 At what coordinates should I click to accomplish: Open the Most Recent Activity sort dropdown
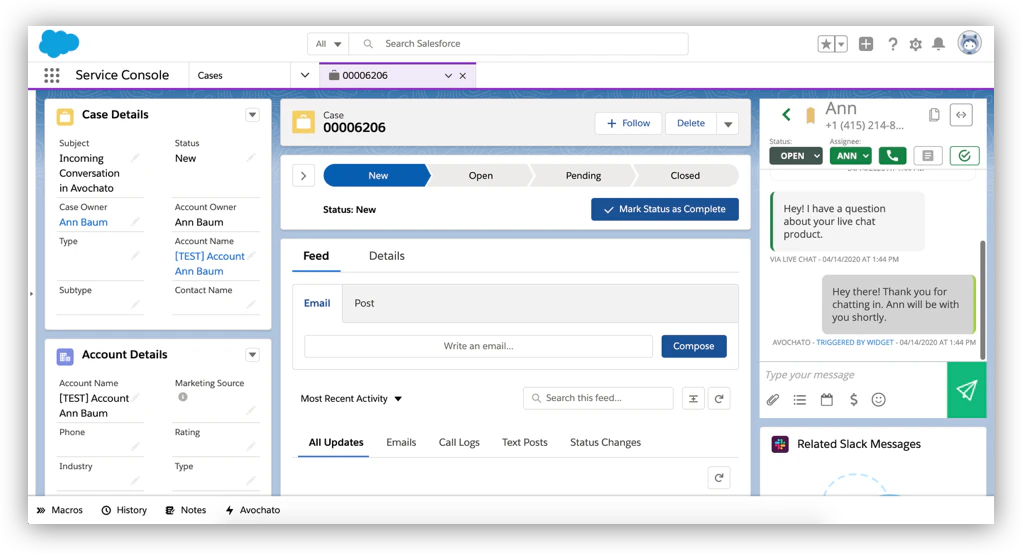click(351, 398)
